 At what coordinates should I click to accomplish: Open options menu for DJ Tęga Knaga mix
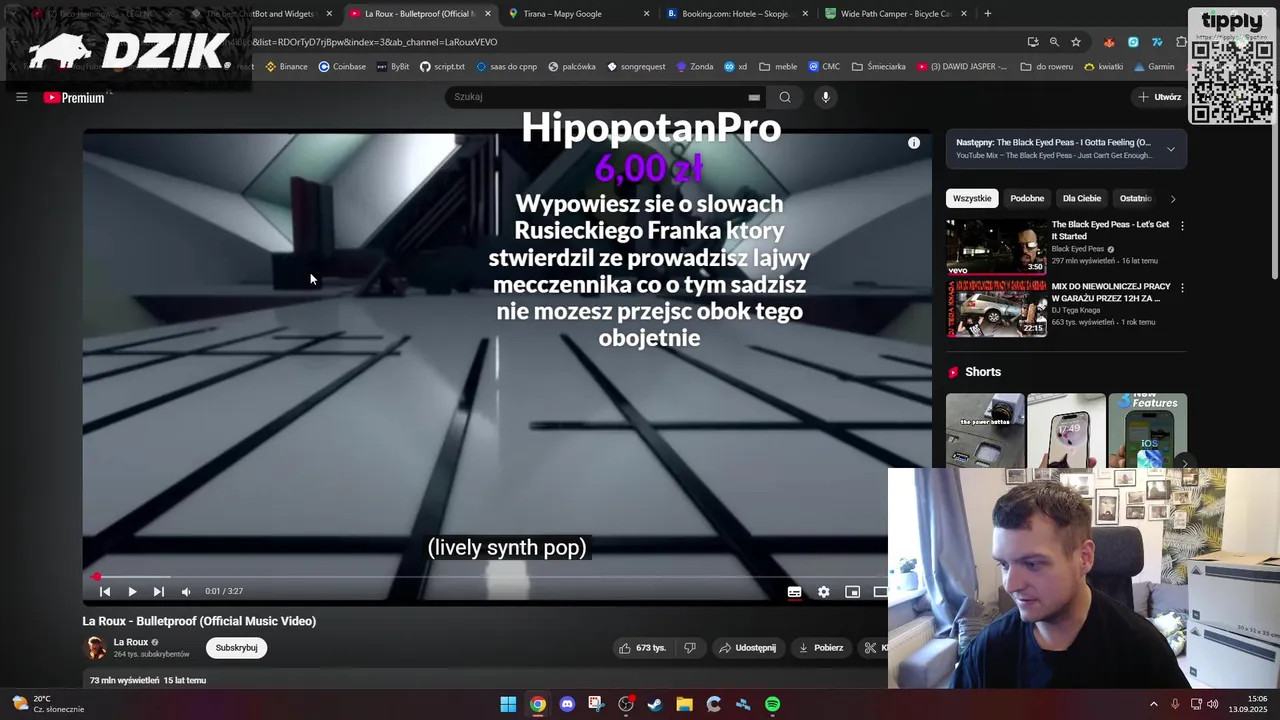(x=1182, y=288)
